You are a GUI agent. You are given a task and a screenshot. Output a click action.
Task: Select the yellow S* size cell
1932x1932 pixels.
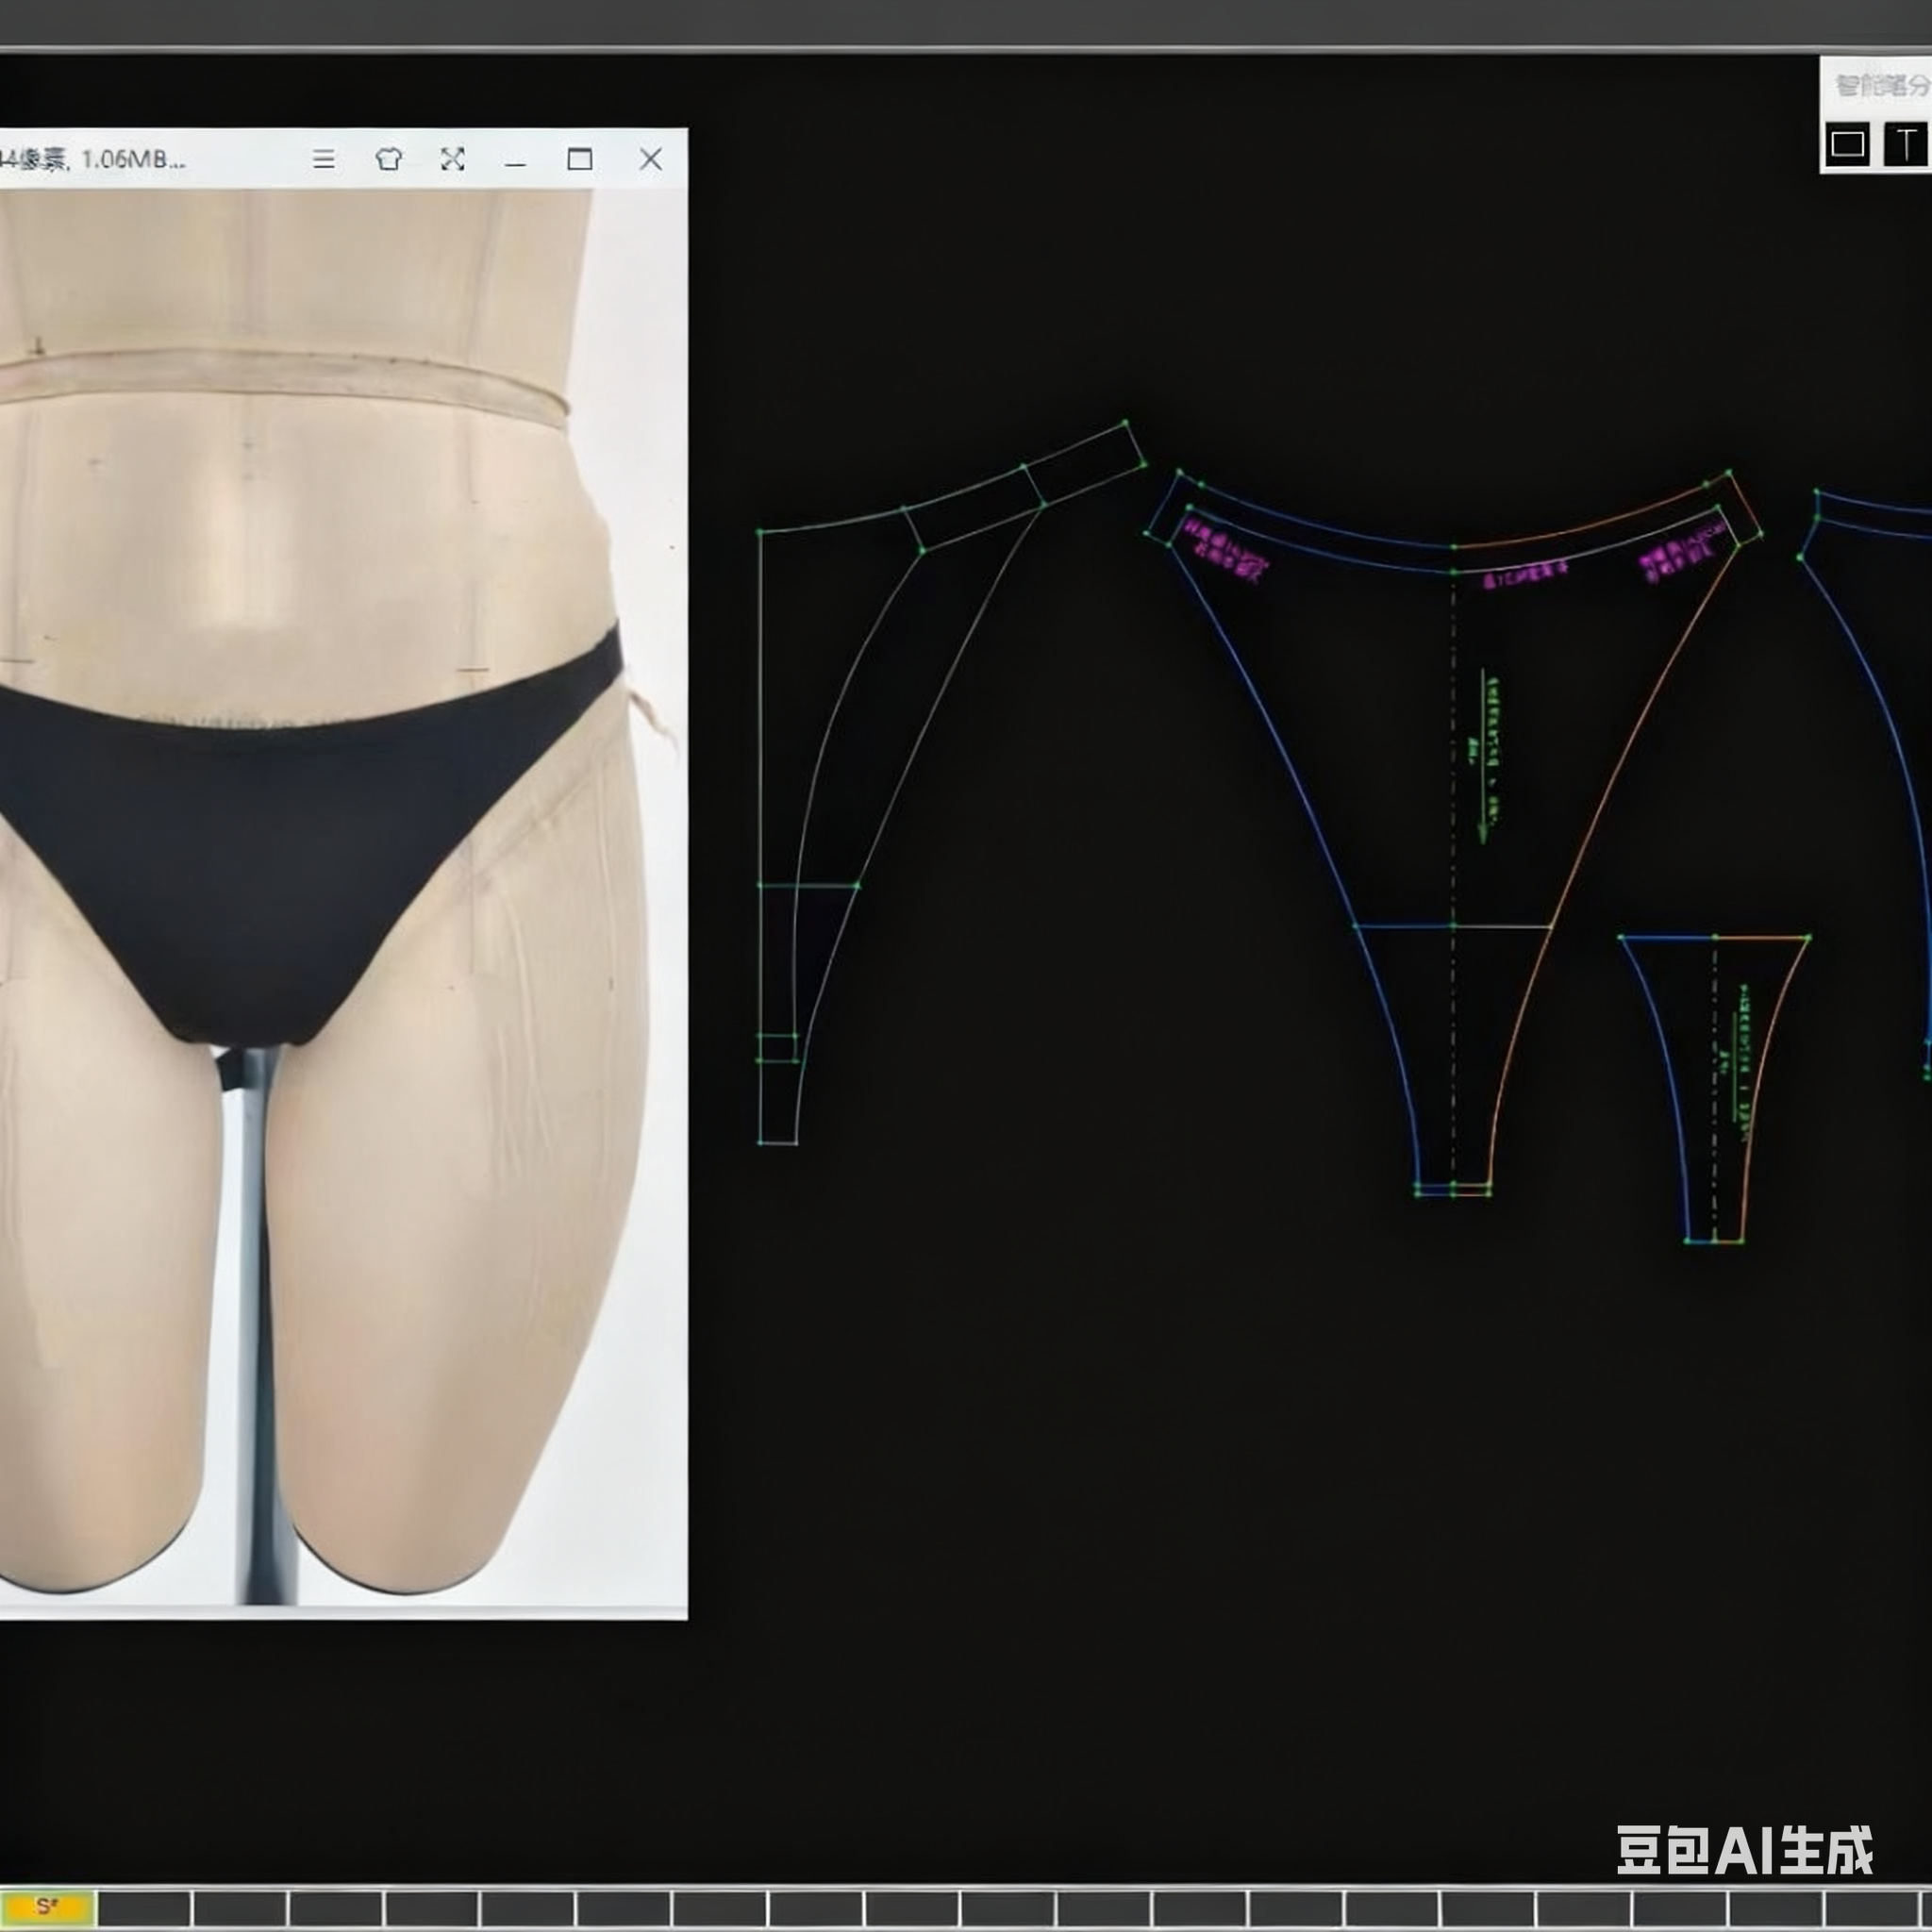point(47,1907)
